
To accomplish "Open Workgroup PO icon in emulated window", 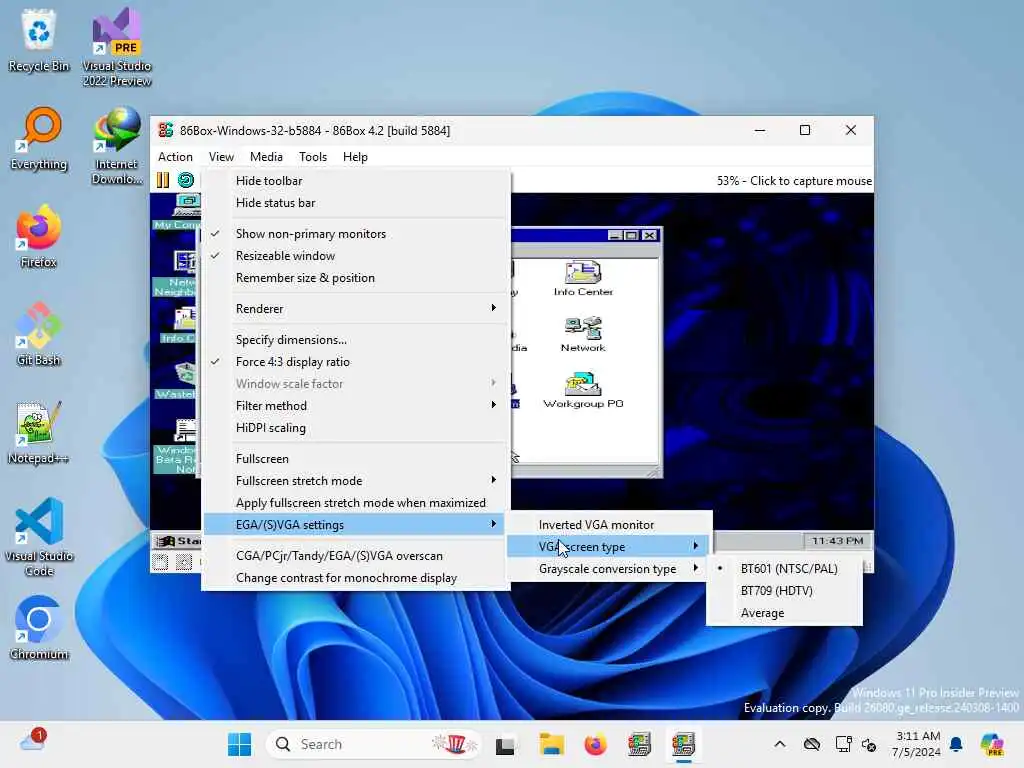I will pos(583,391).
